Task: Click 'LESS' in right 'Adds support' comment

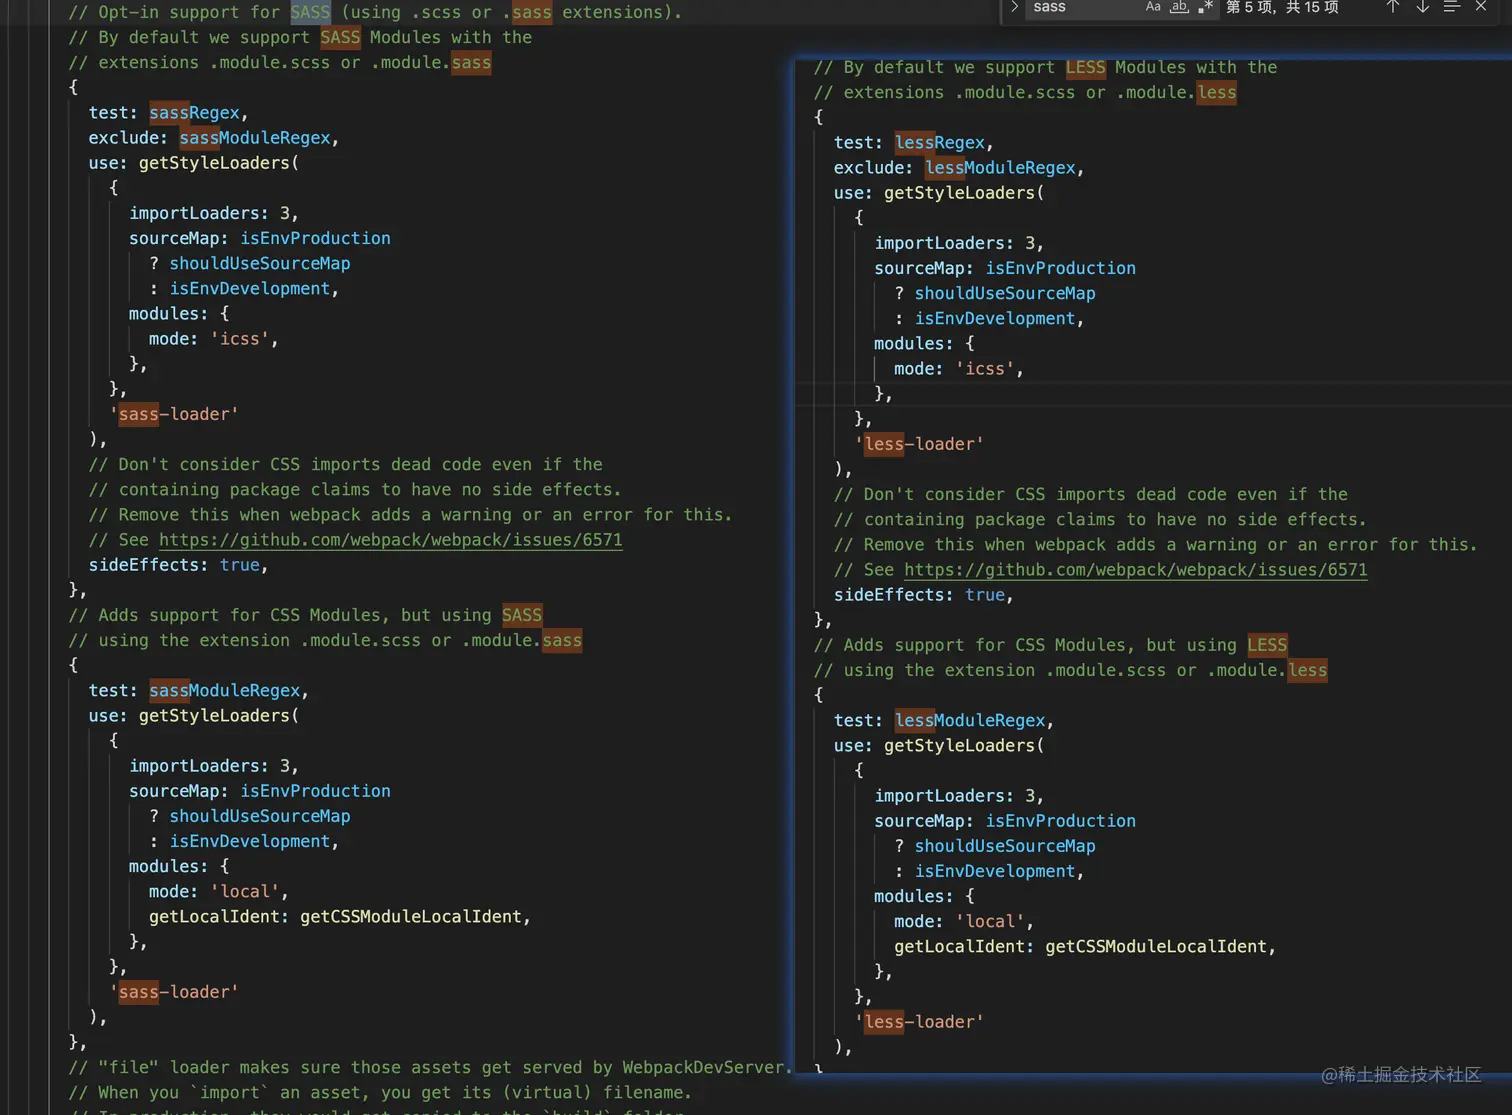Action: pos(1267,645)
